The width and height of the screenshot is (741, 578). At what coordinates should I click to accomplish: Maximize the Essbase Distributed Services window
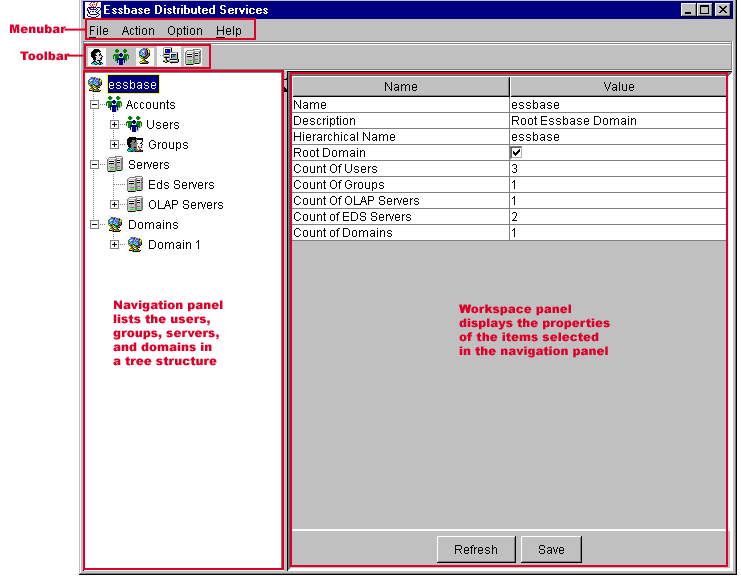pyautogui.click(x=705, y=9)
